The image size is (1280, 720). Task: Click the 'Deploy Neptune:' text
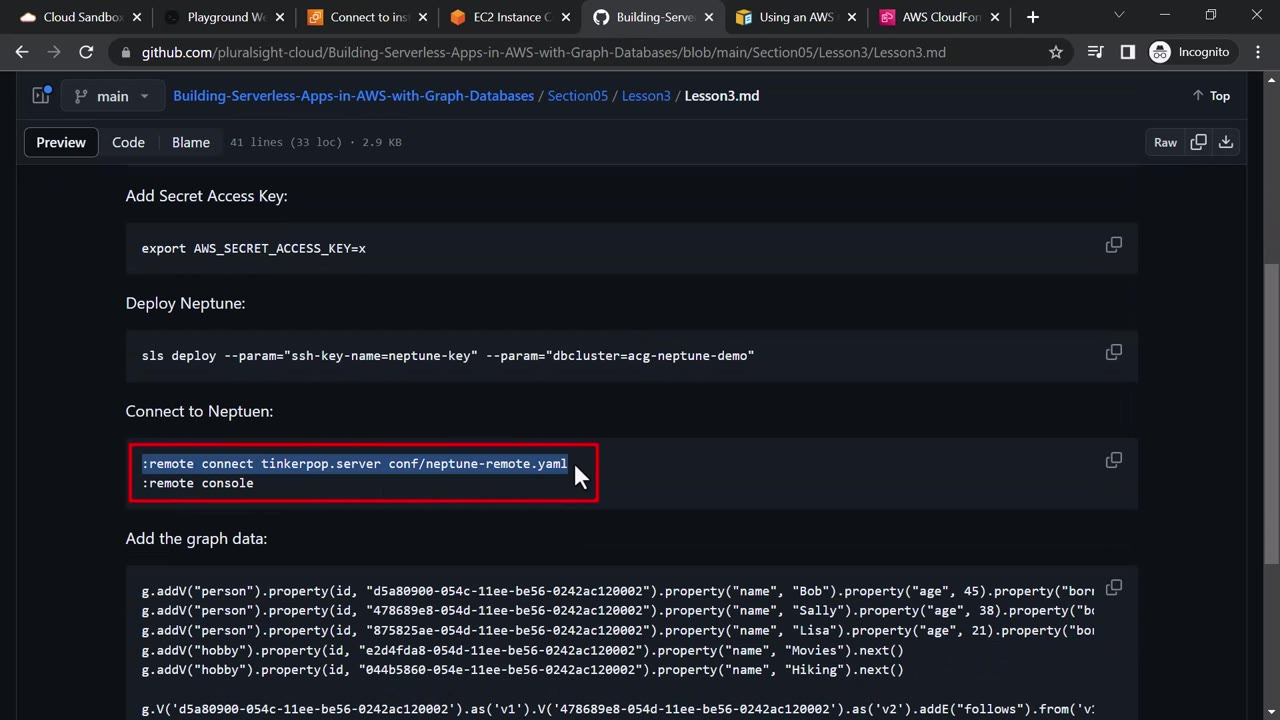tap(185, 303)
